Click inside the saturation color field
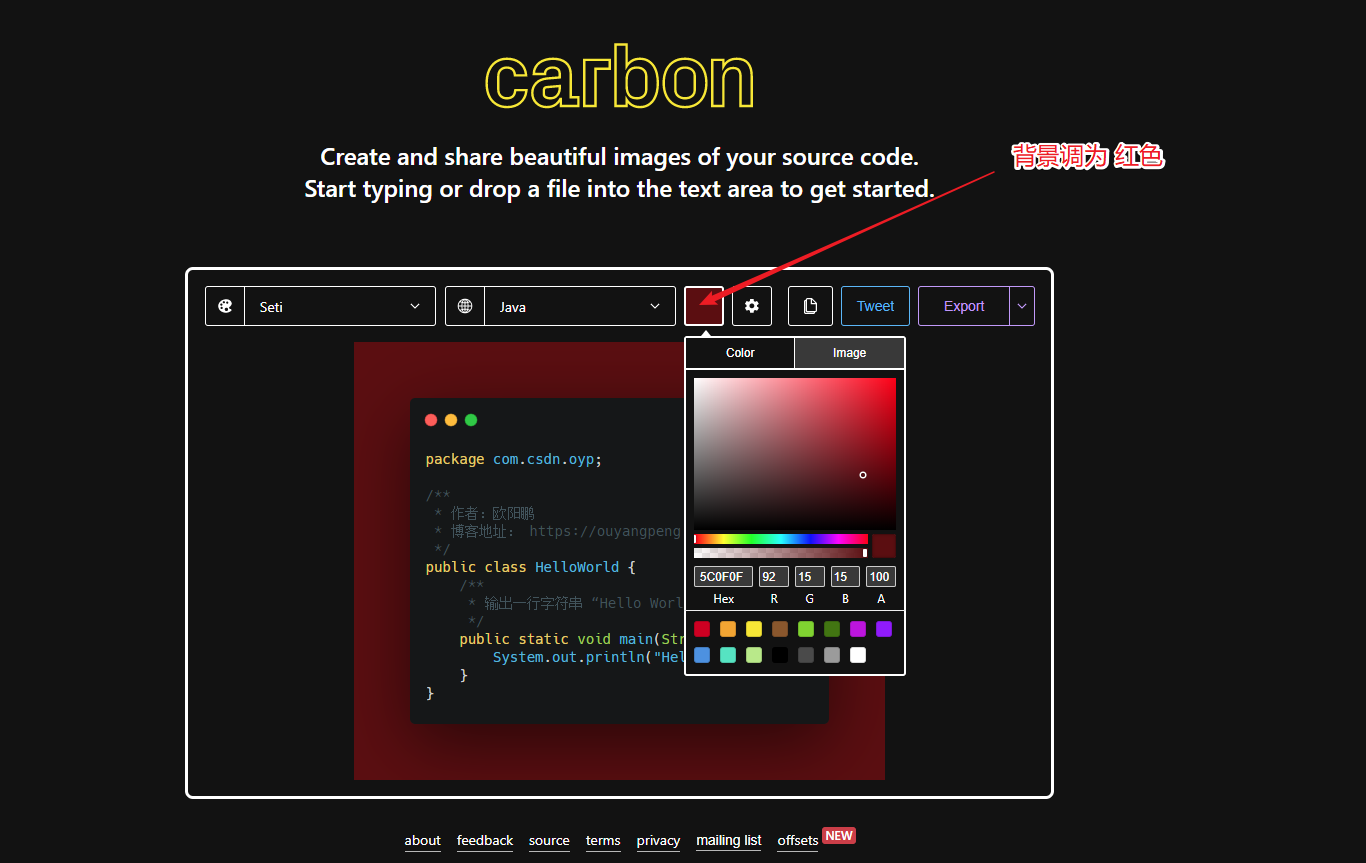The image size is (1366, 863). click(x=795, y=453)
